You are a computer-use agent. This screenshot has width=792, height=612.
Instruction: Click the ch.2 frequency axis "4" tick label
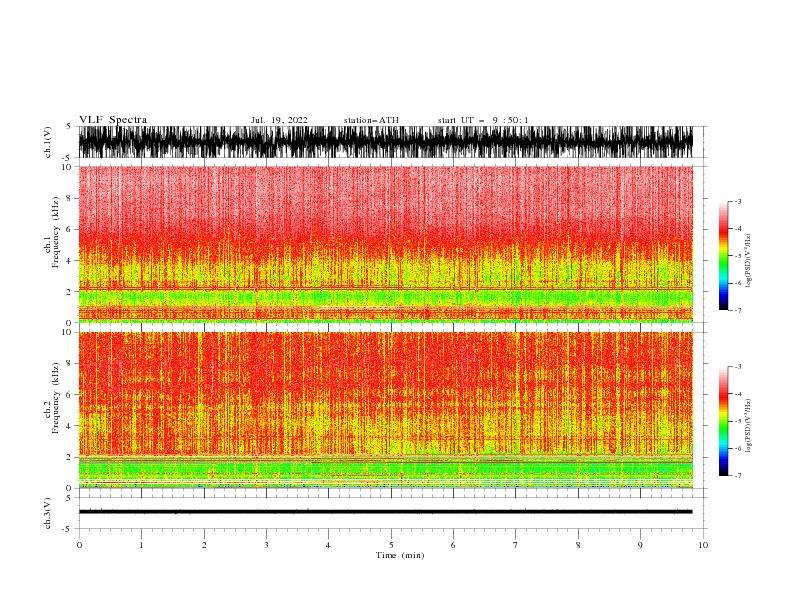[69, 426]
